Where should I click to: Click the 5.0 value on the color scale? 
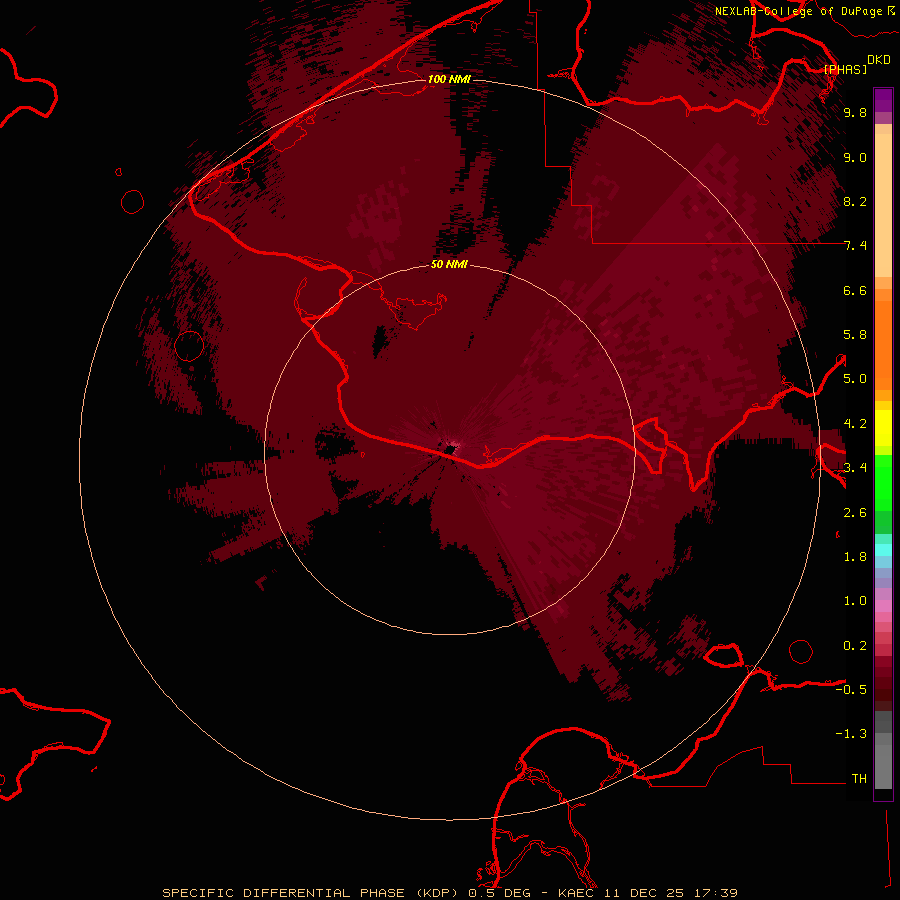tap(855, 379)
